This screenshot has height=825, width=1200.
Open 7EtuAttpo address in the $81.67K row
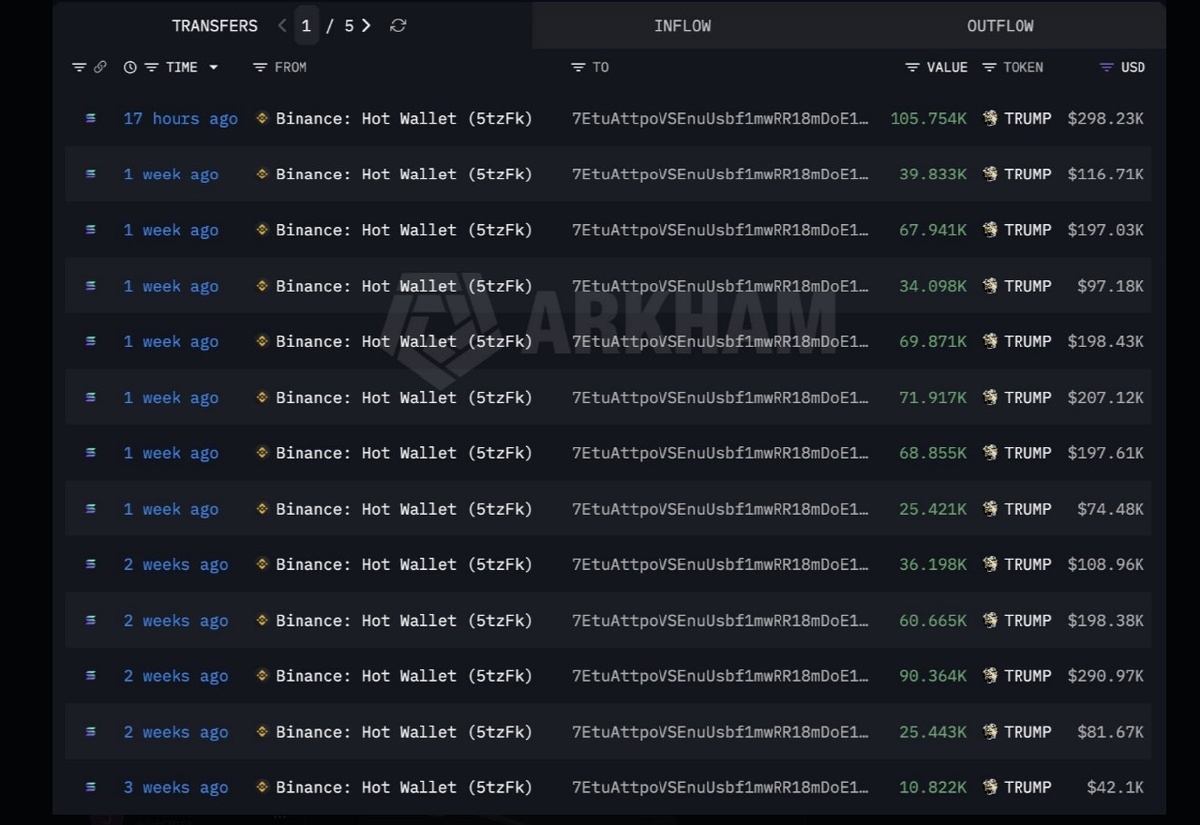tap(720, 731)
